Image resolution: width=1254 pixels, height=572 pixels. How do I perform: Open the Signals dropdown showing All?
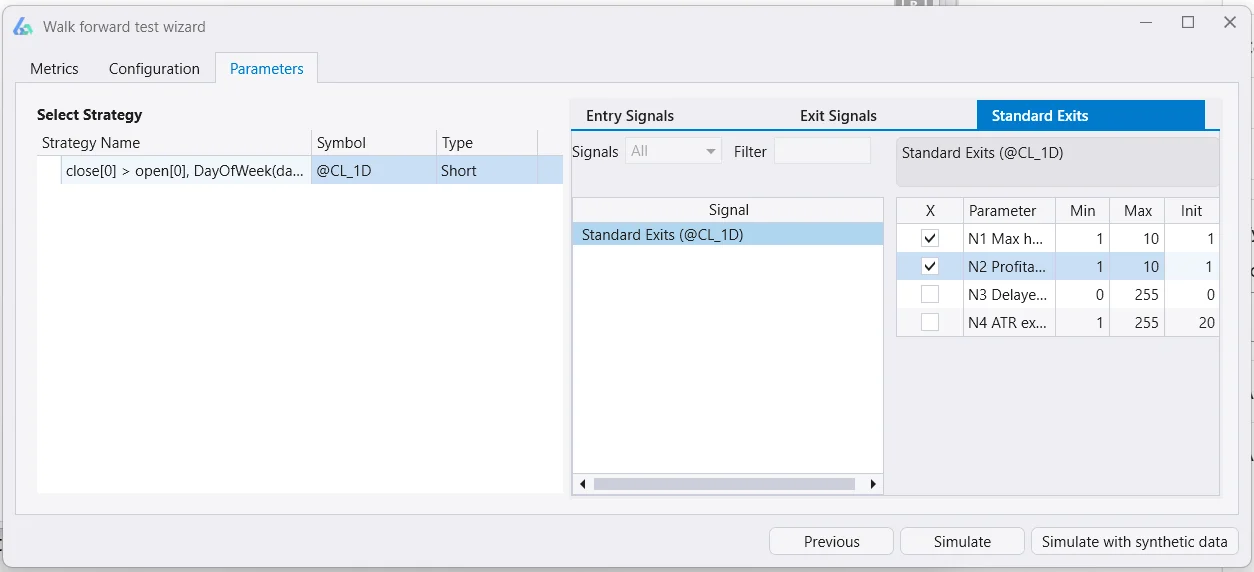pos(673,151)
